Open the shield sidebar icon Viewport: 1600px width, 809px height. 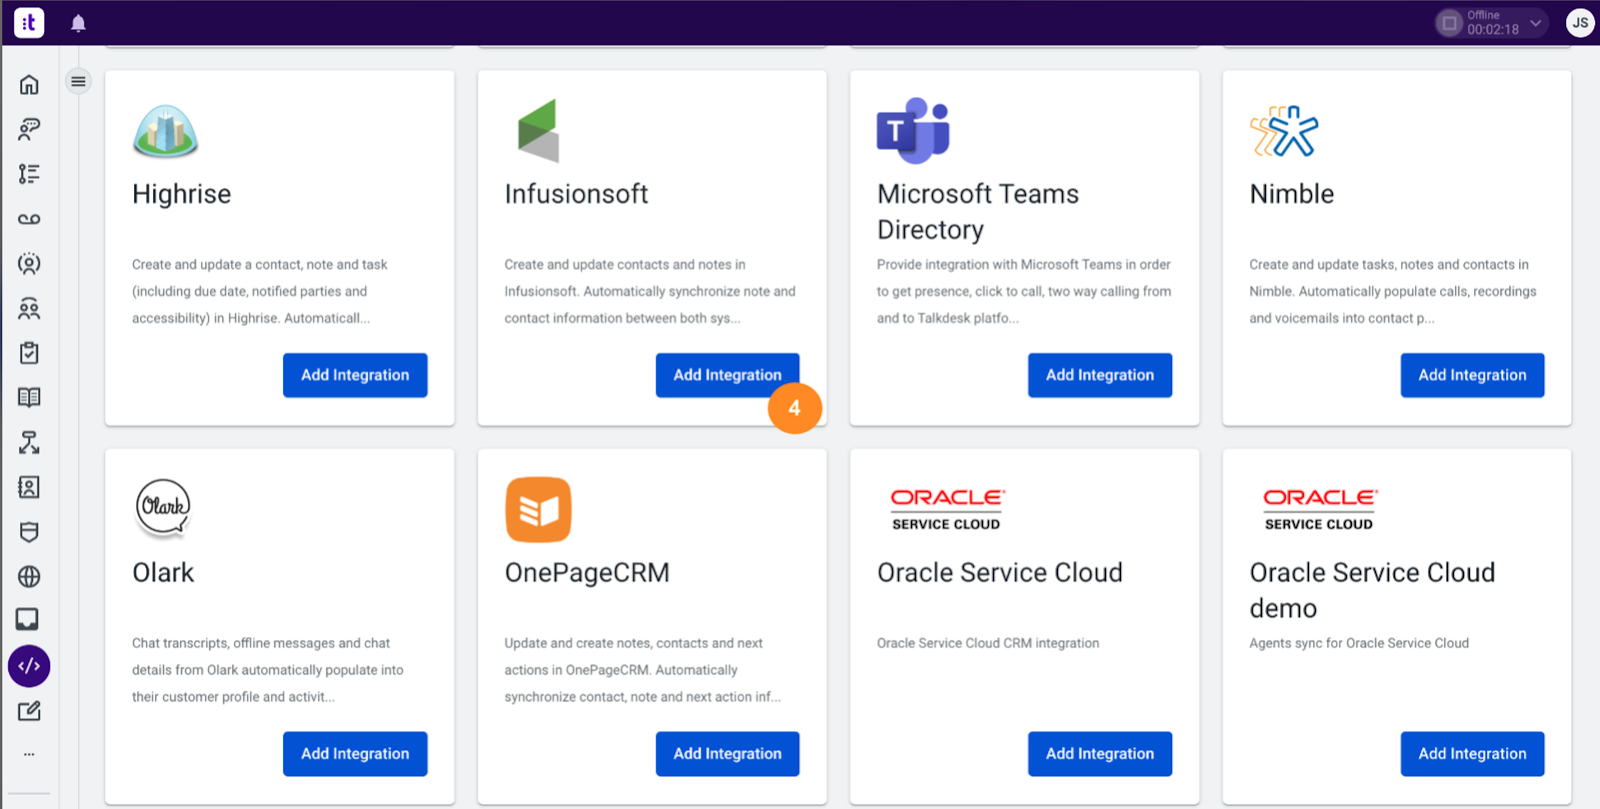click(x=29, y=532)
